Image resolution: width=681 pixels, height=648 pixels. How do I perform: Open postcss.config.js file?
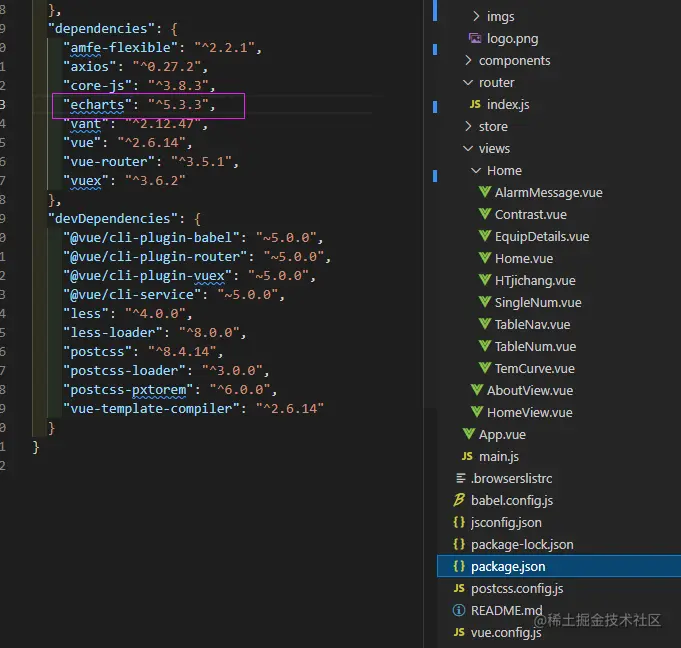[517, 588]
